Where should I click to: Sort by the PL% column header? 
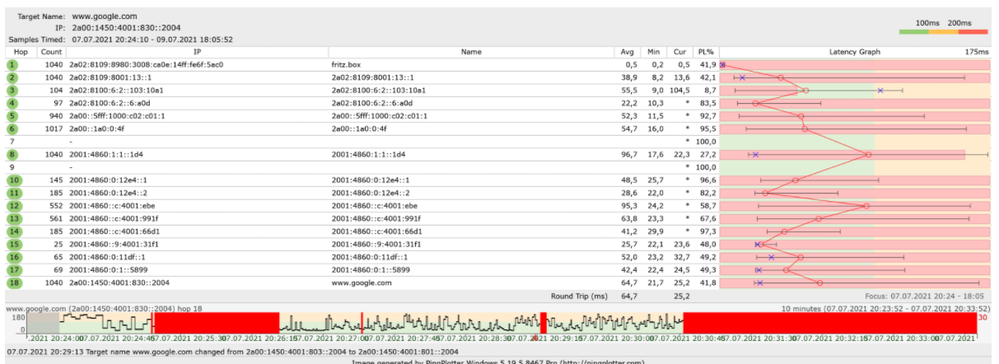coord(706,52)
